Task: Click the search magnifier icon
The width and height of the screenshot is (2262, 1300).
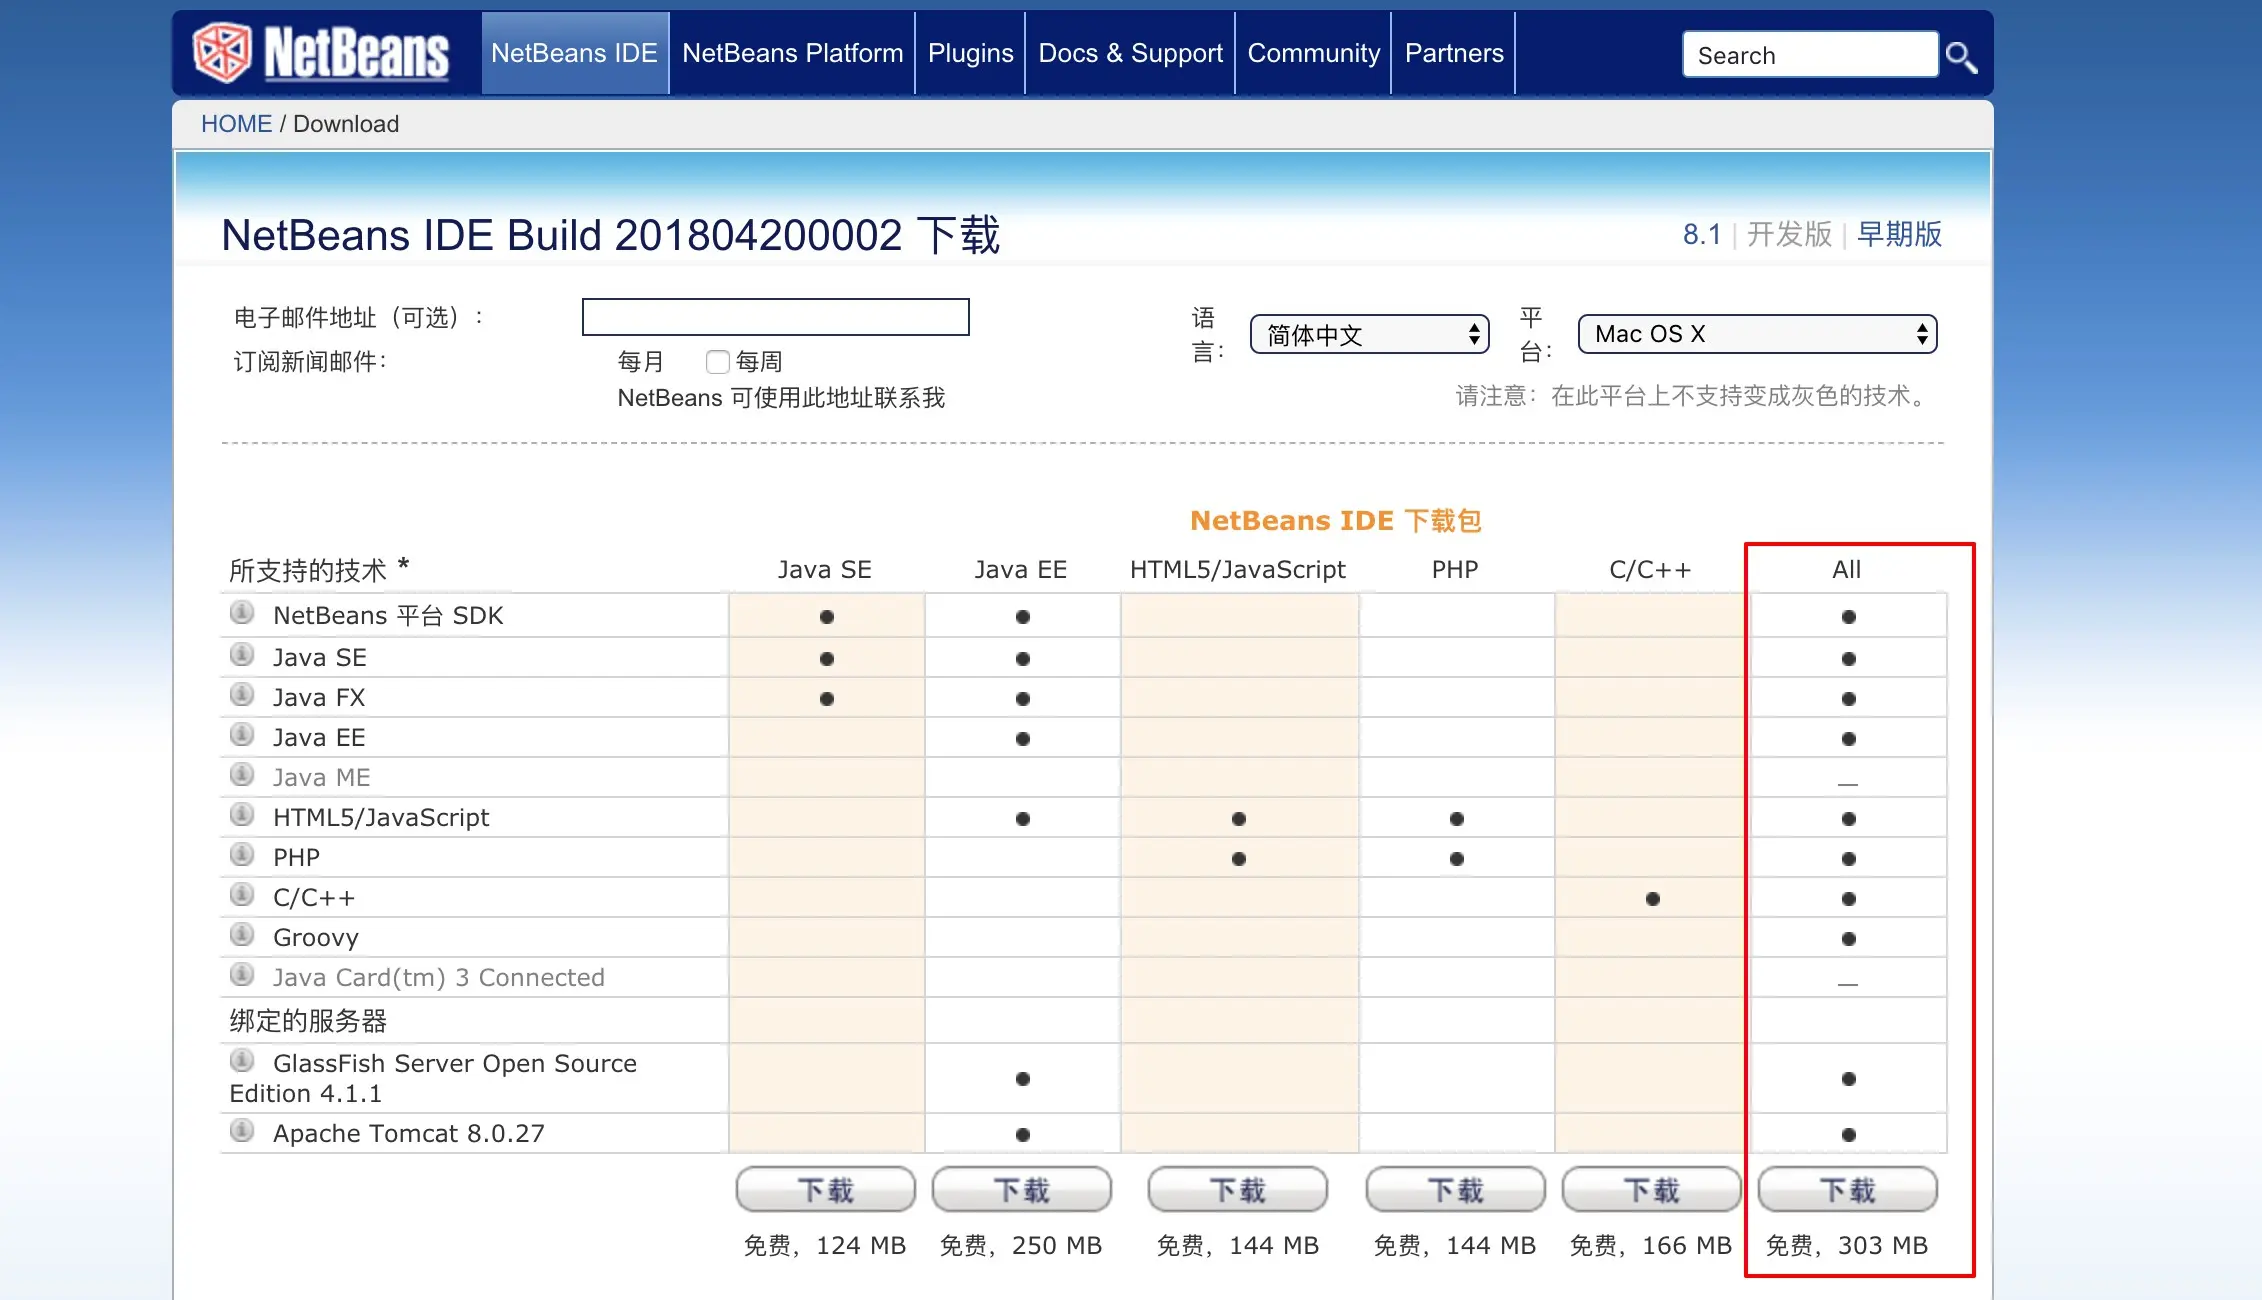Action: click(1961, 57)
